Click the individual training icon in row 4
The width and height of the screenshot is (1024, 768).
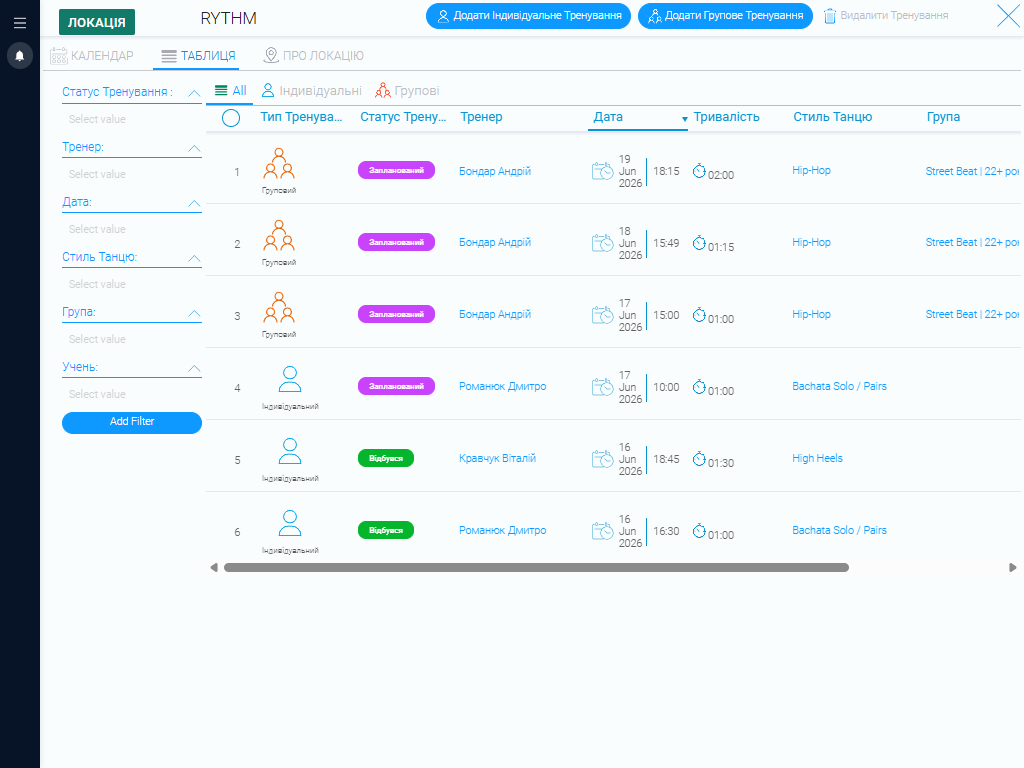(x=290, y=379)
